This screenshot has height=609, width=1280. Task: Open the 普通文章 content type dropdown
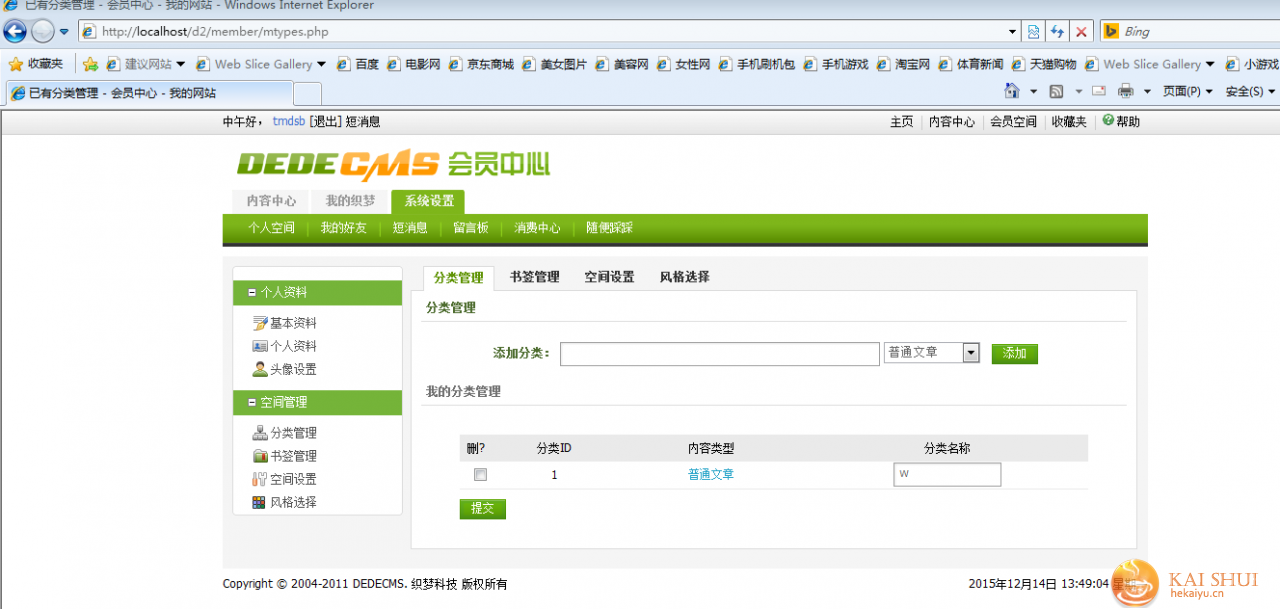[x=970, y=353]
